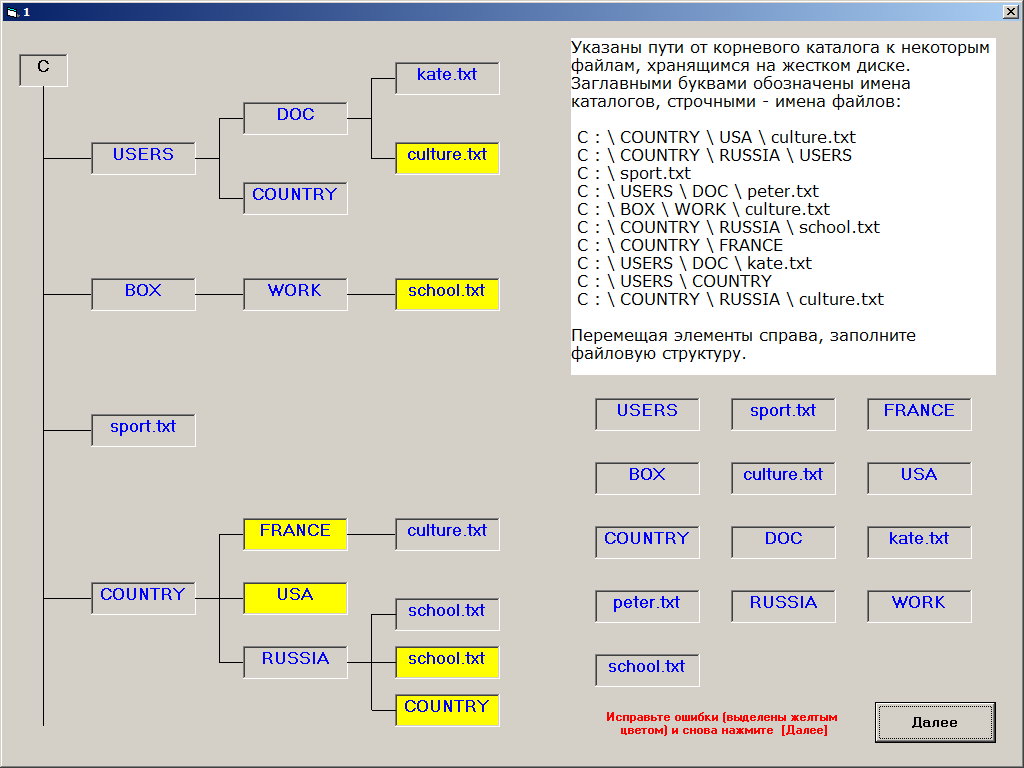
Task: Click the path 'C : \ USERS \ DOC \ peter.txt'
Action: tap(697, 191)
